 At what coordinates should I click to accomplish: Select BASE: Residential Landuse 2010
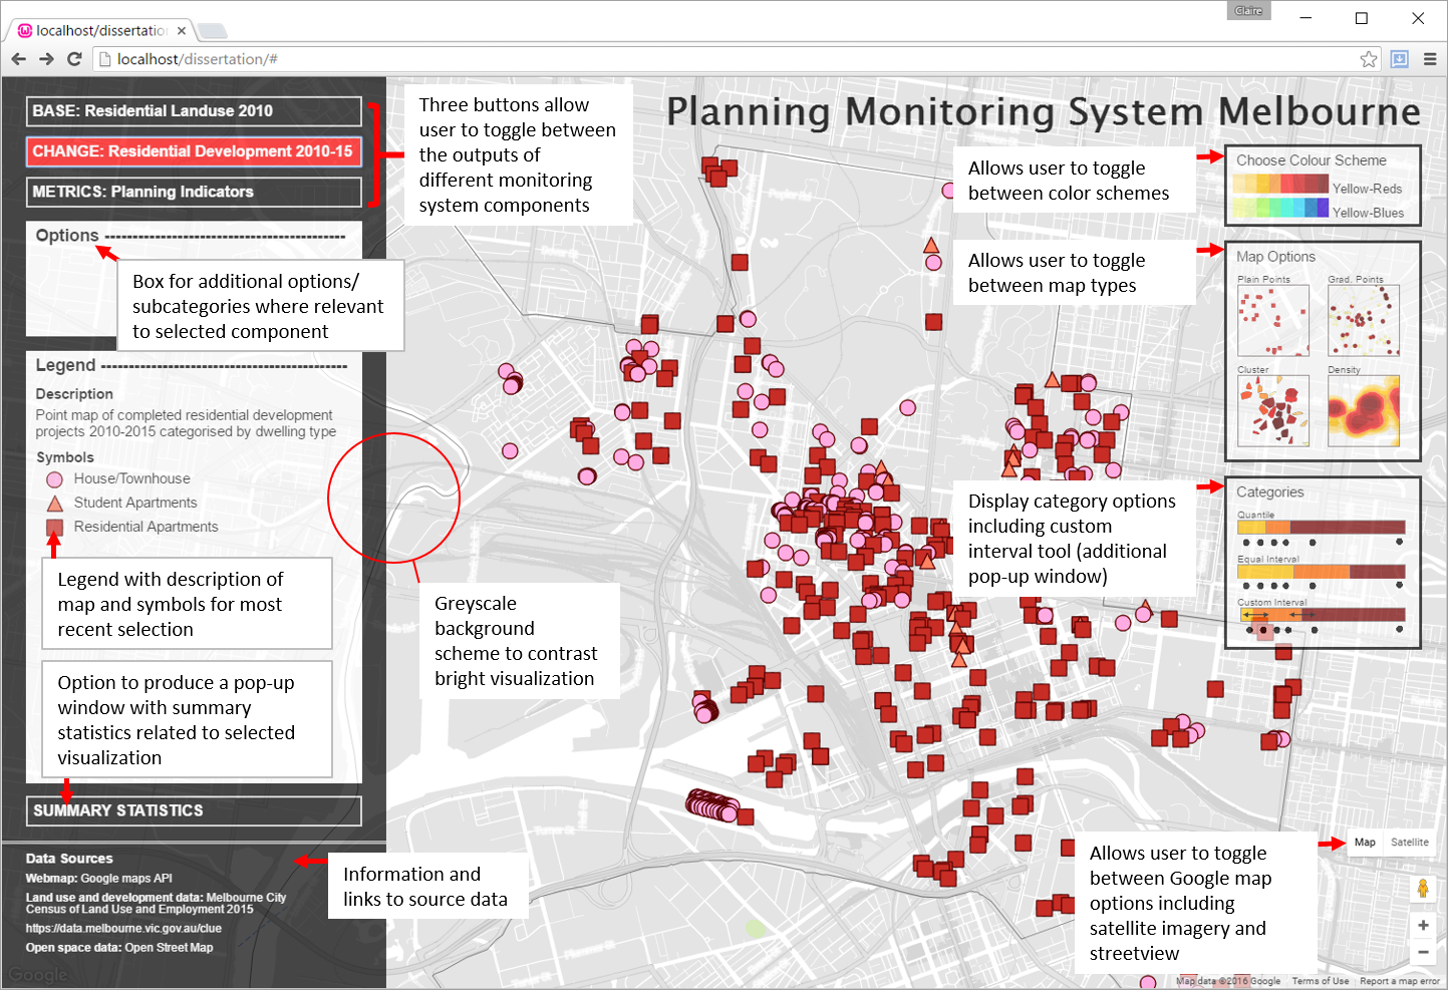(x=194, y=111)
